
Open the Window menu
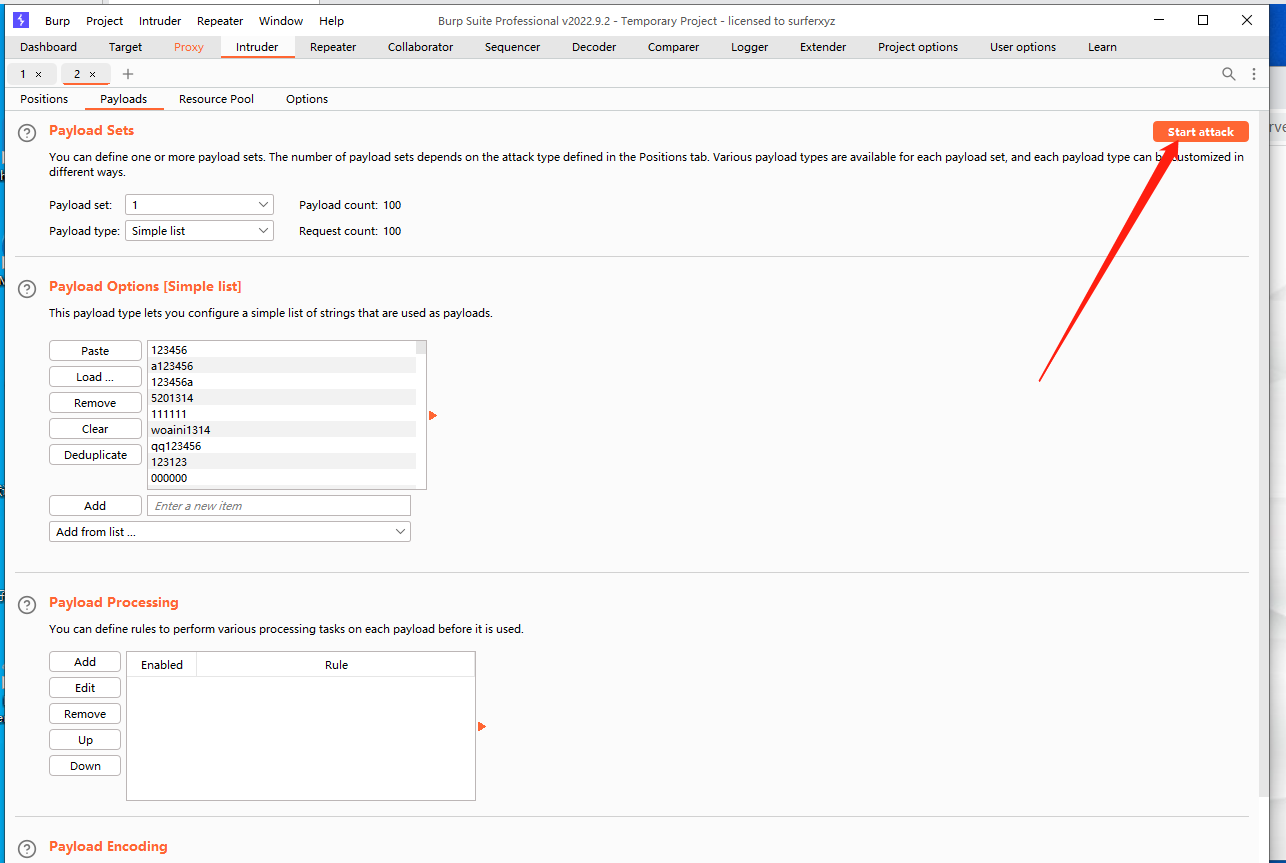click(x=281, y=21)
